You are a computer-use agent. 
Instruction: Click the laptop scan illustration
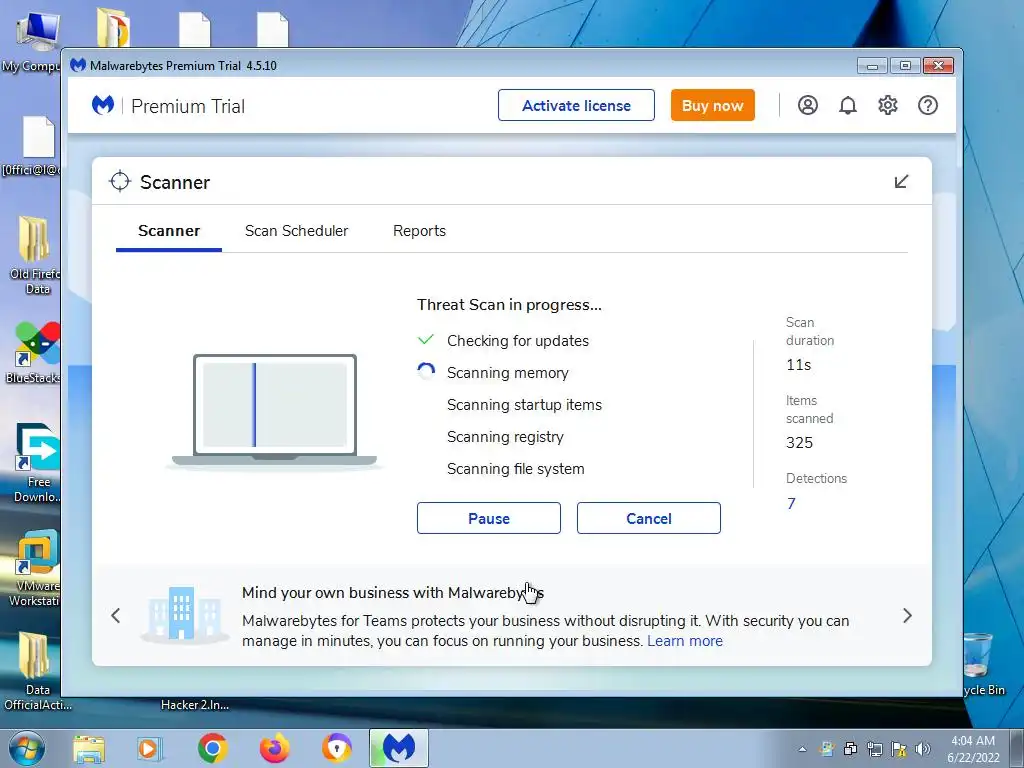click(274, 410)
